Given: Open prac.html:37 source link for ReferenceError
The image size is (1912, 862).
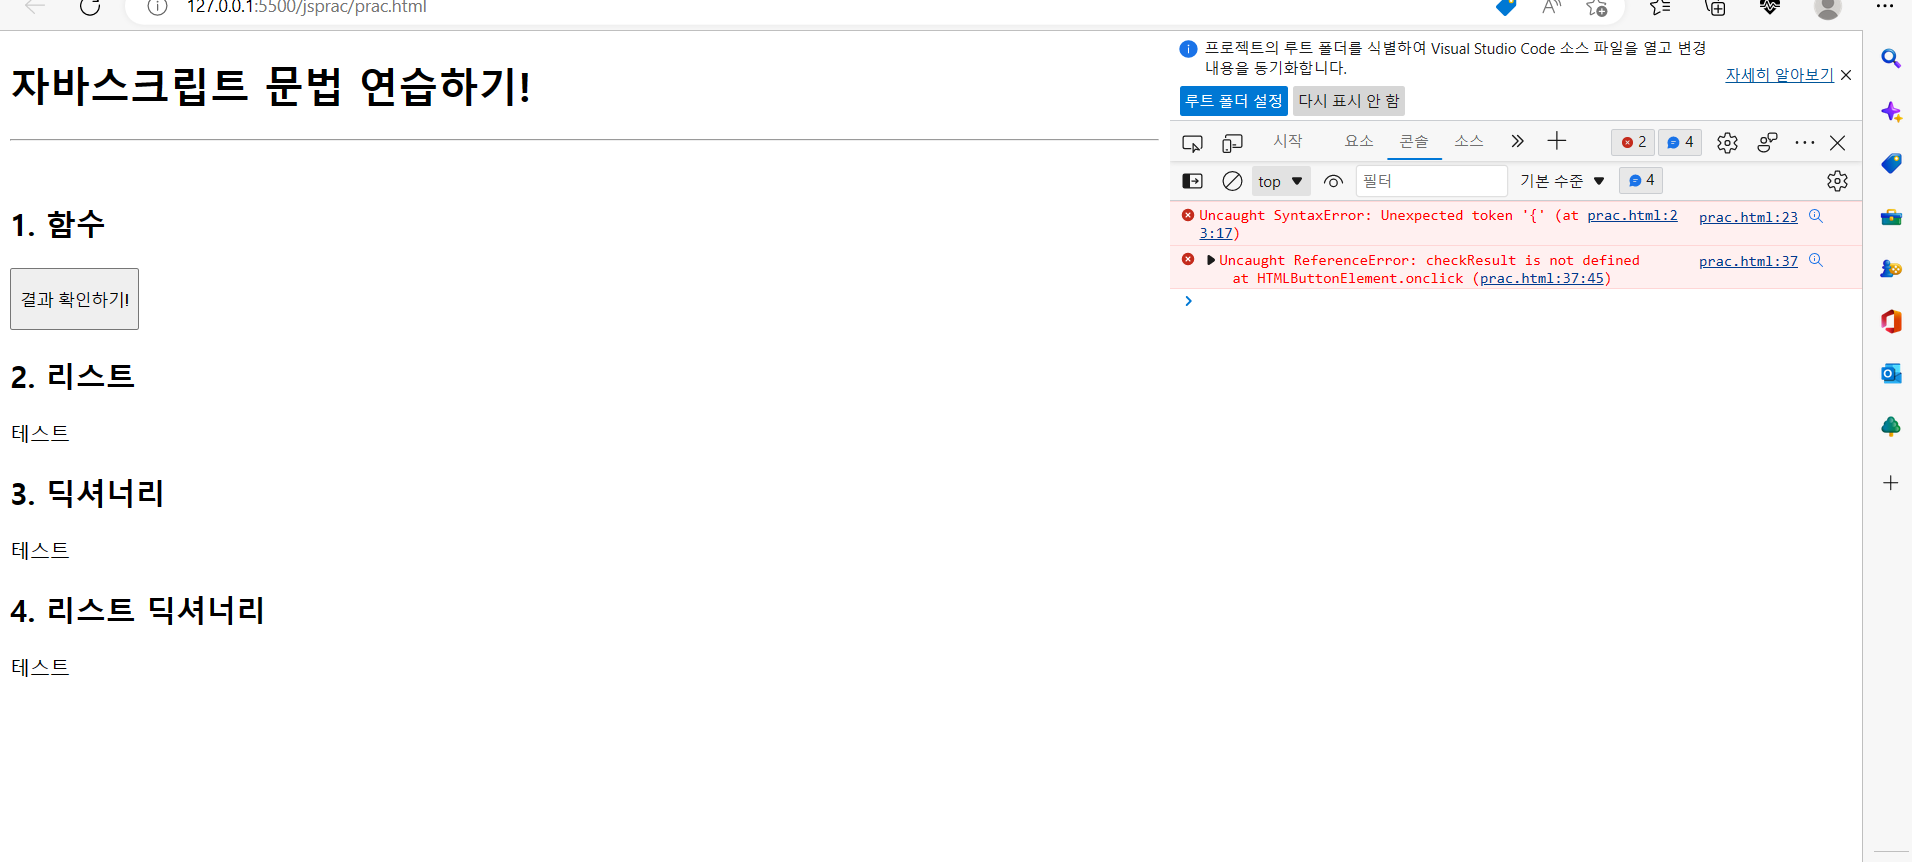Looking at the screenshot, I should (1748, 261).
